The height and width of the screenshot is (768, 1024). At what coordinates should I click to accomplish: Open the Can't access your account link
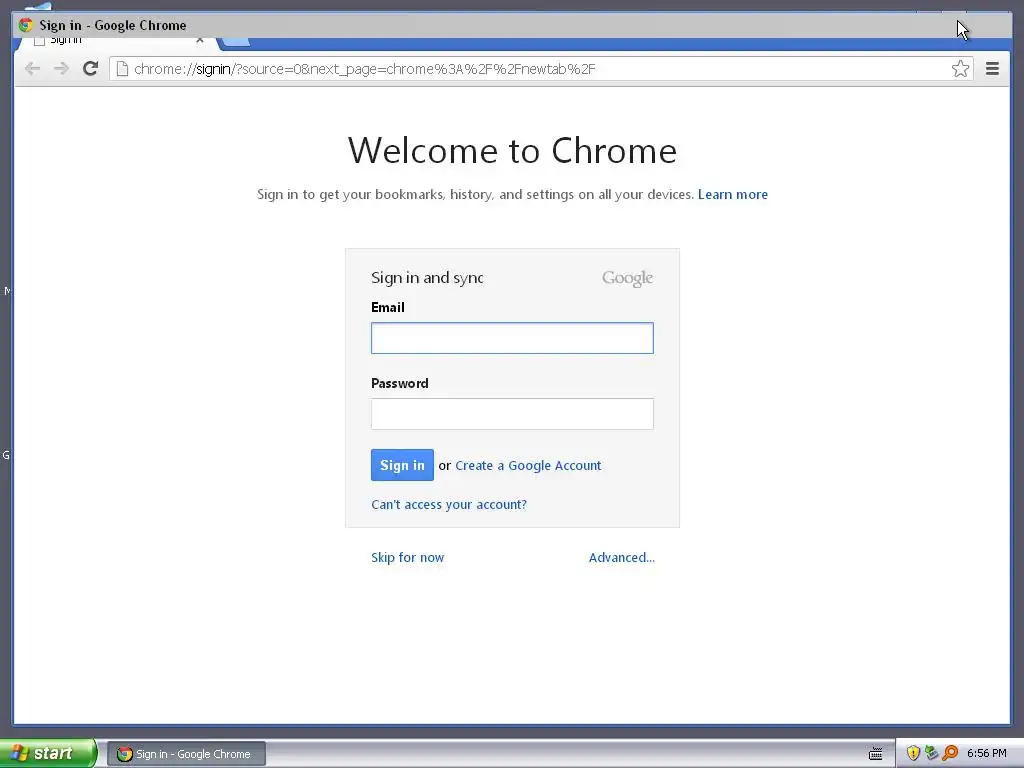tap(449, 504)
